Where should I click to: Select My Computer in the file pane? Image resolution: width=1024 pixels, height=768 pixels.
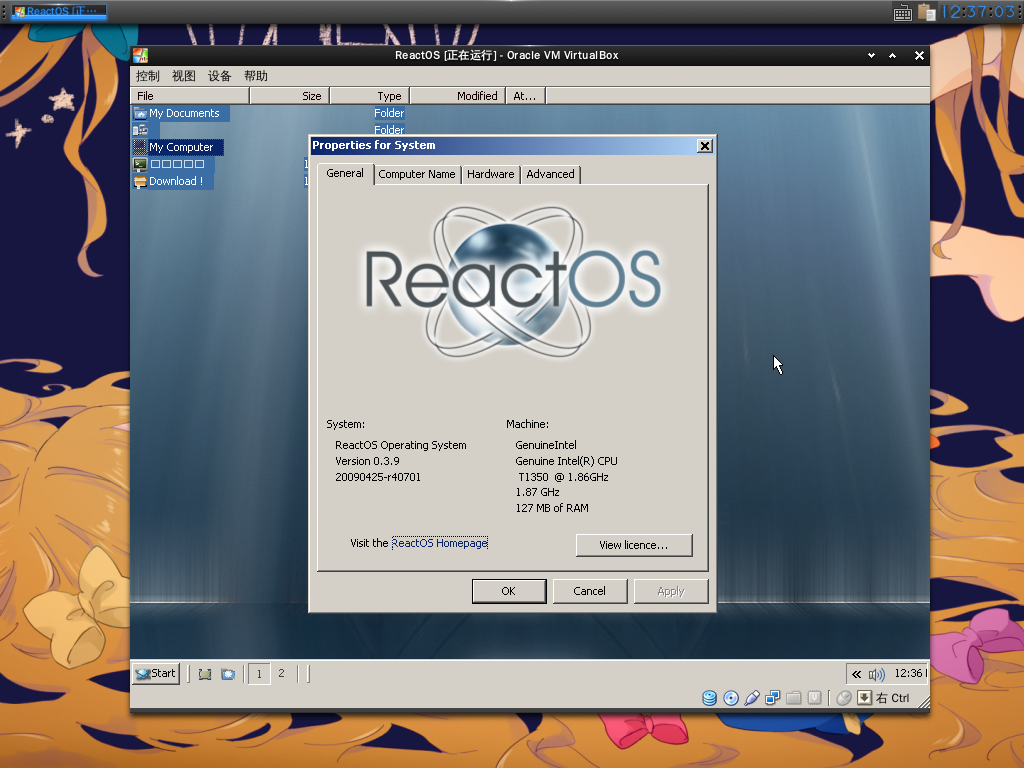pyautogui.click(x=182, y=146)
